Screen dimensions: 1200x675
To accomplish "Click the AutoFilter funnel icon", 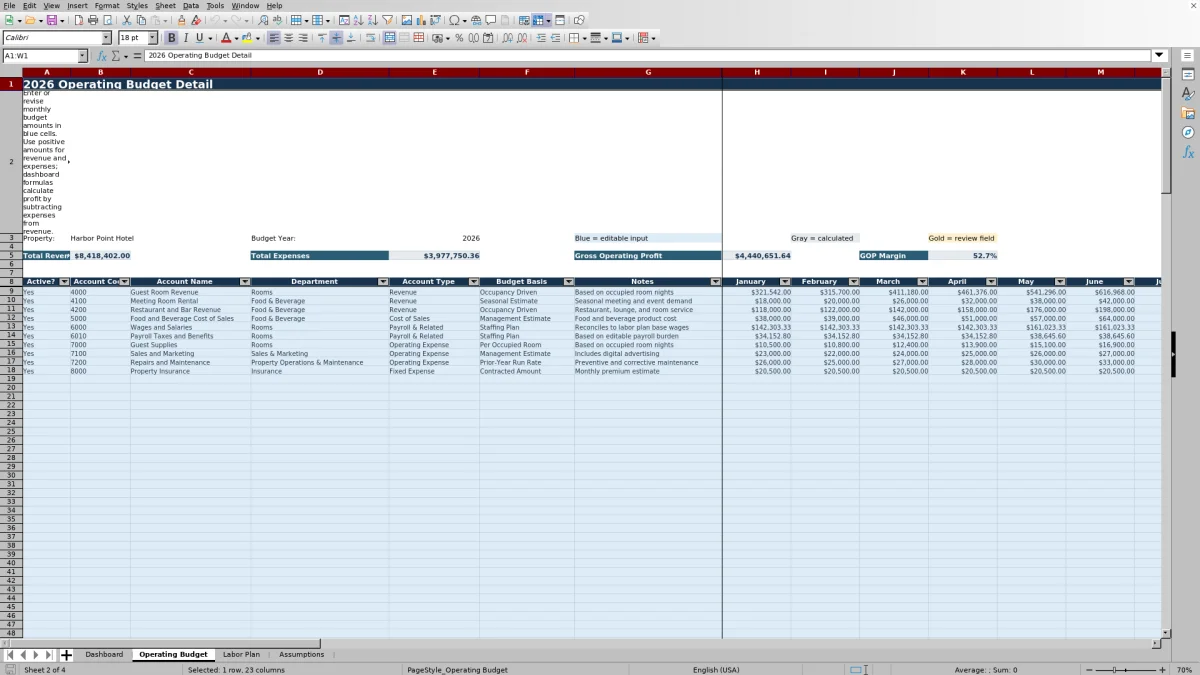I will (x=388, y=20).
